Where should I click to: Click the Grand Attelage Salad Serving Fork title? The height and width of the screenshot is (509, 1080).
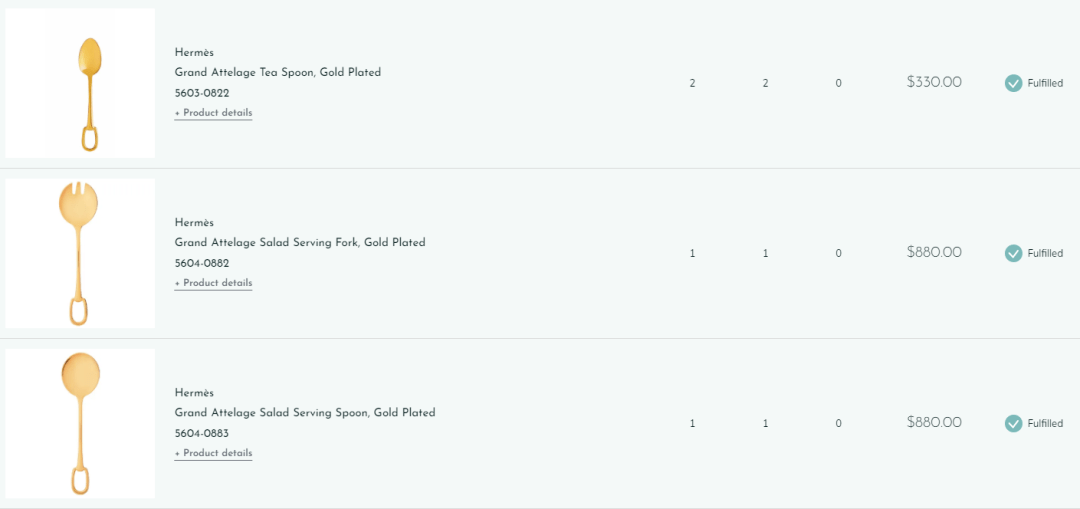tap(299, 242)
